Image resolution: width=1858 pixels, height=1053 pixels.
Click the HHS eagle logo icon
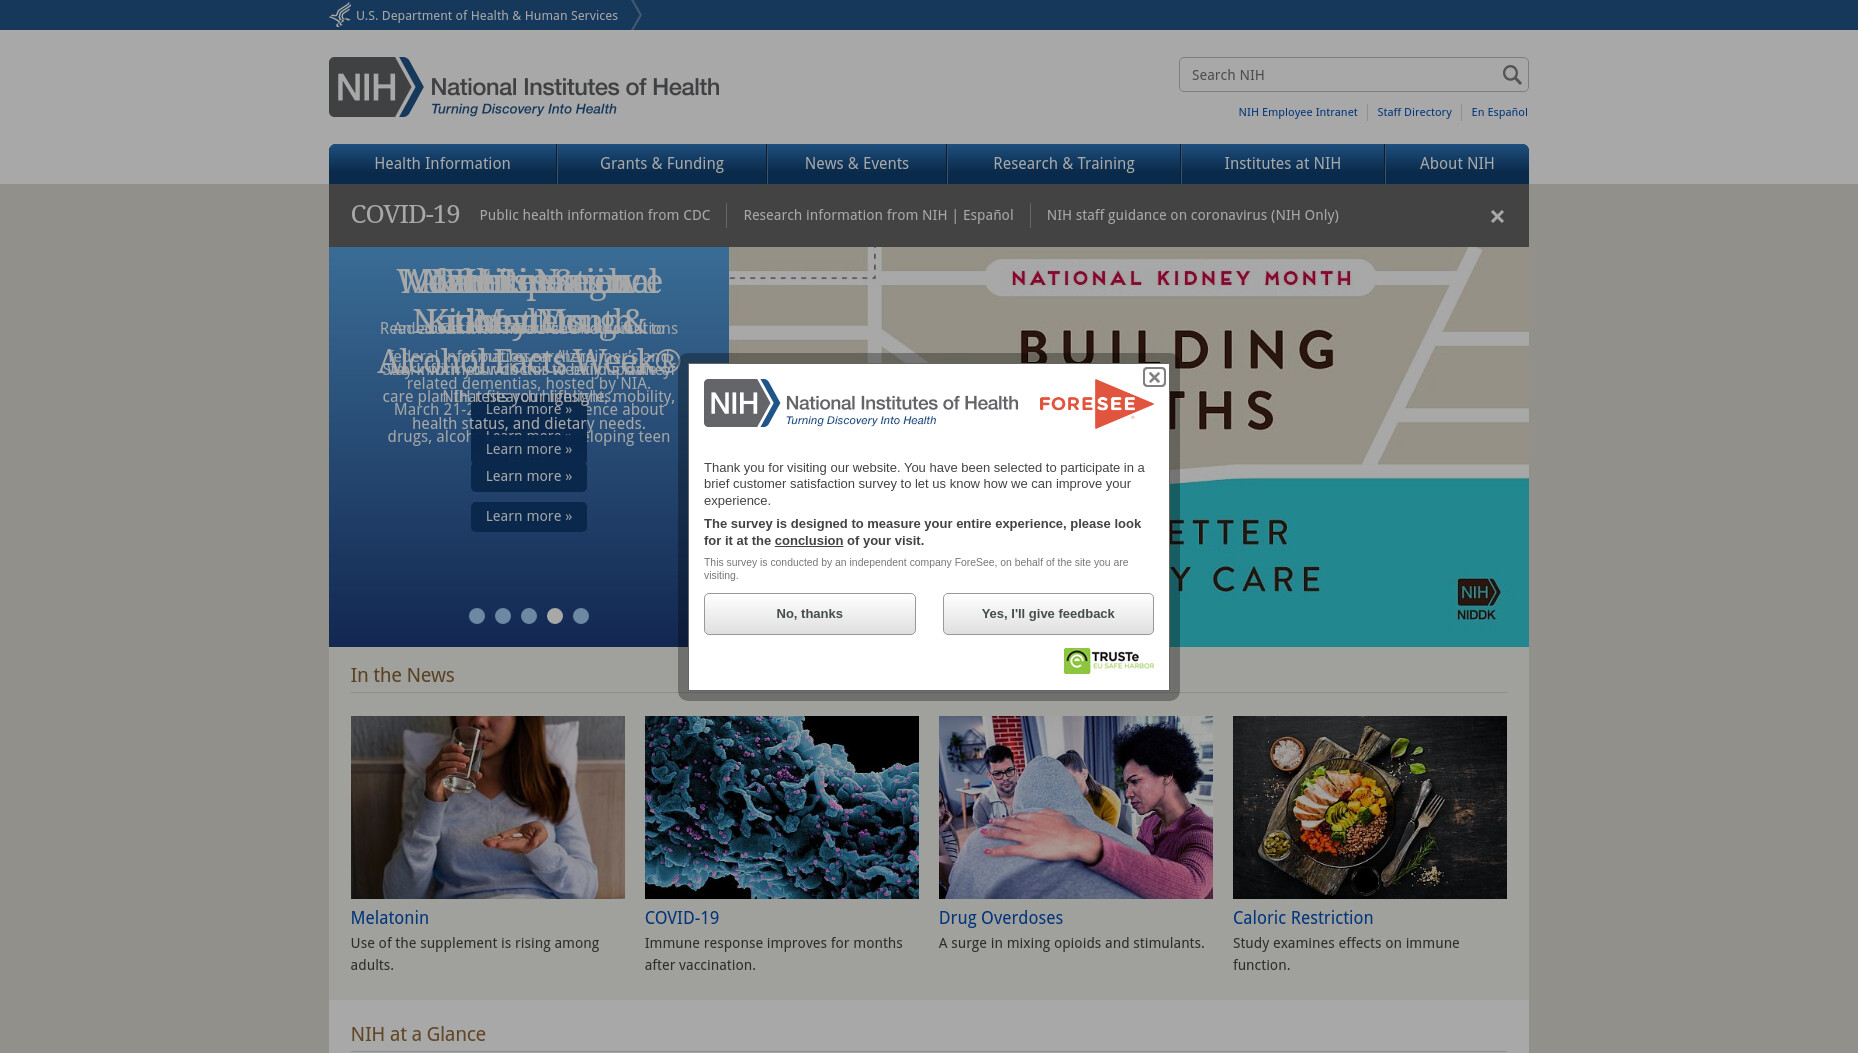(340, 15)
